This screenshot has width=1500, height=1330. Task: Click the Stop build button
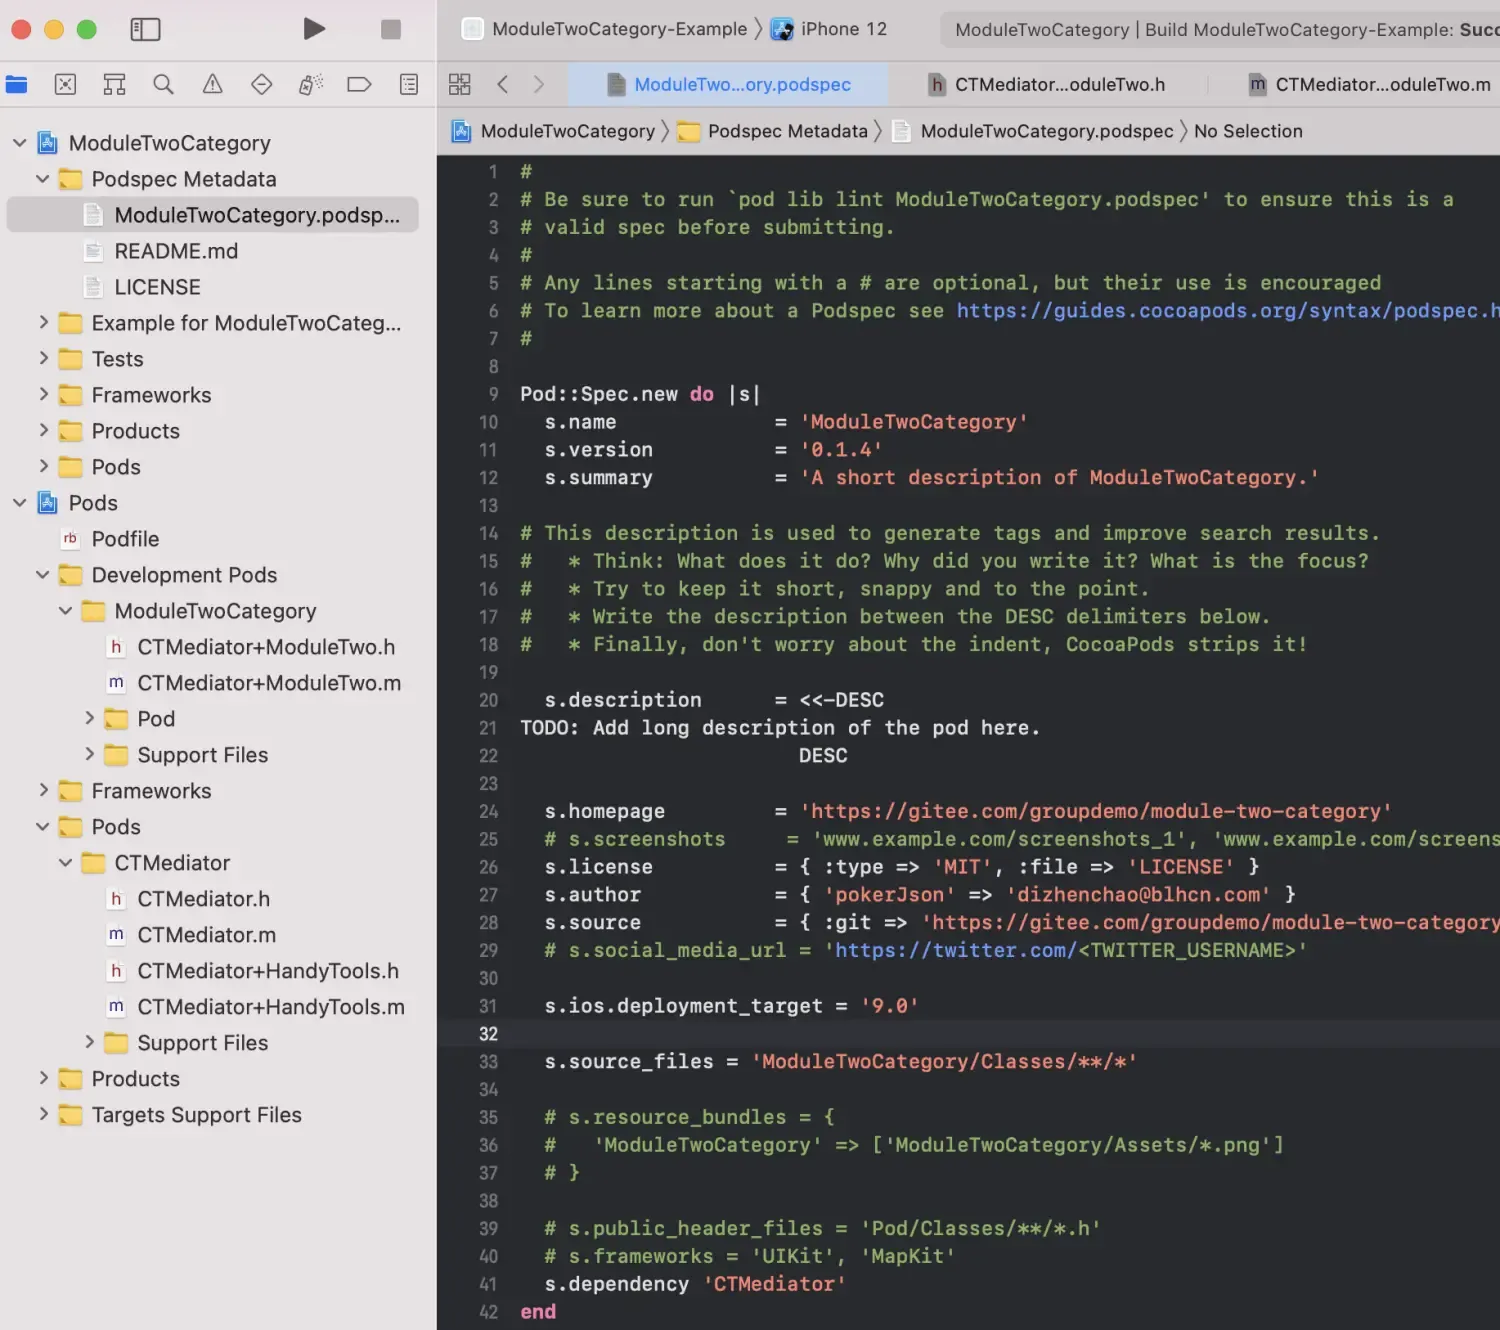point(391,30)
